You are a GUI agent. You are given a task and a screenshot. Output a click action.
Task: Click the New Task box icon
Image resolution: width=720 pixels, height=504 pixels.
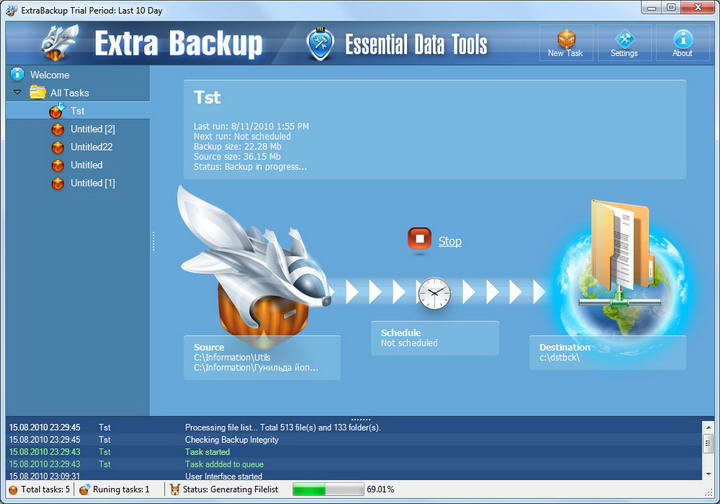(566, 39)
